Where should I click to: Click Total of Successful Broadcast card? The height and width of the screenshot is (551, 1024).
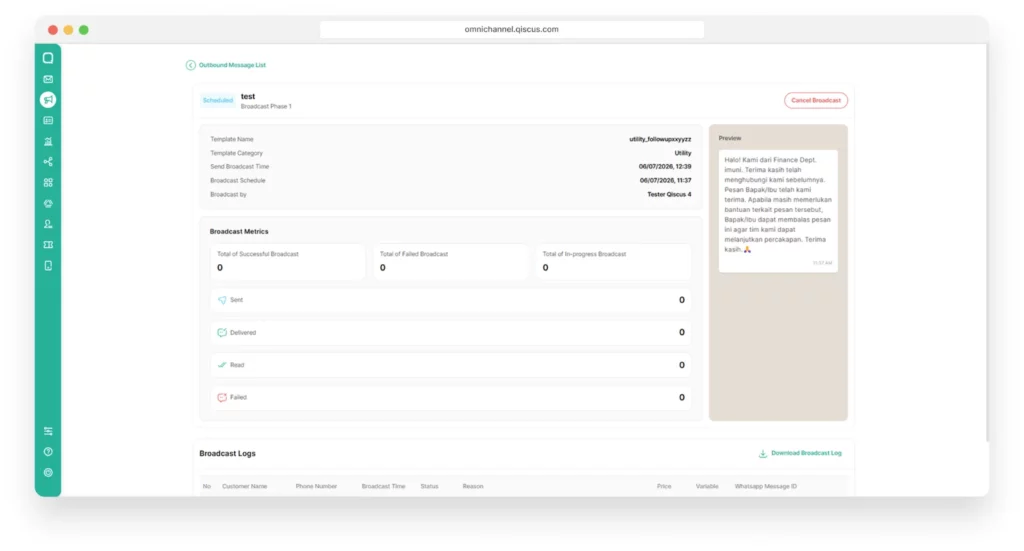point(287,262)
